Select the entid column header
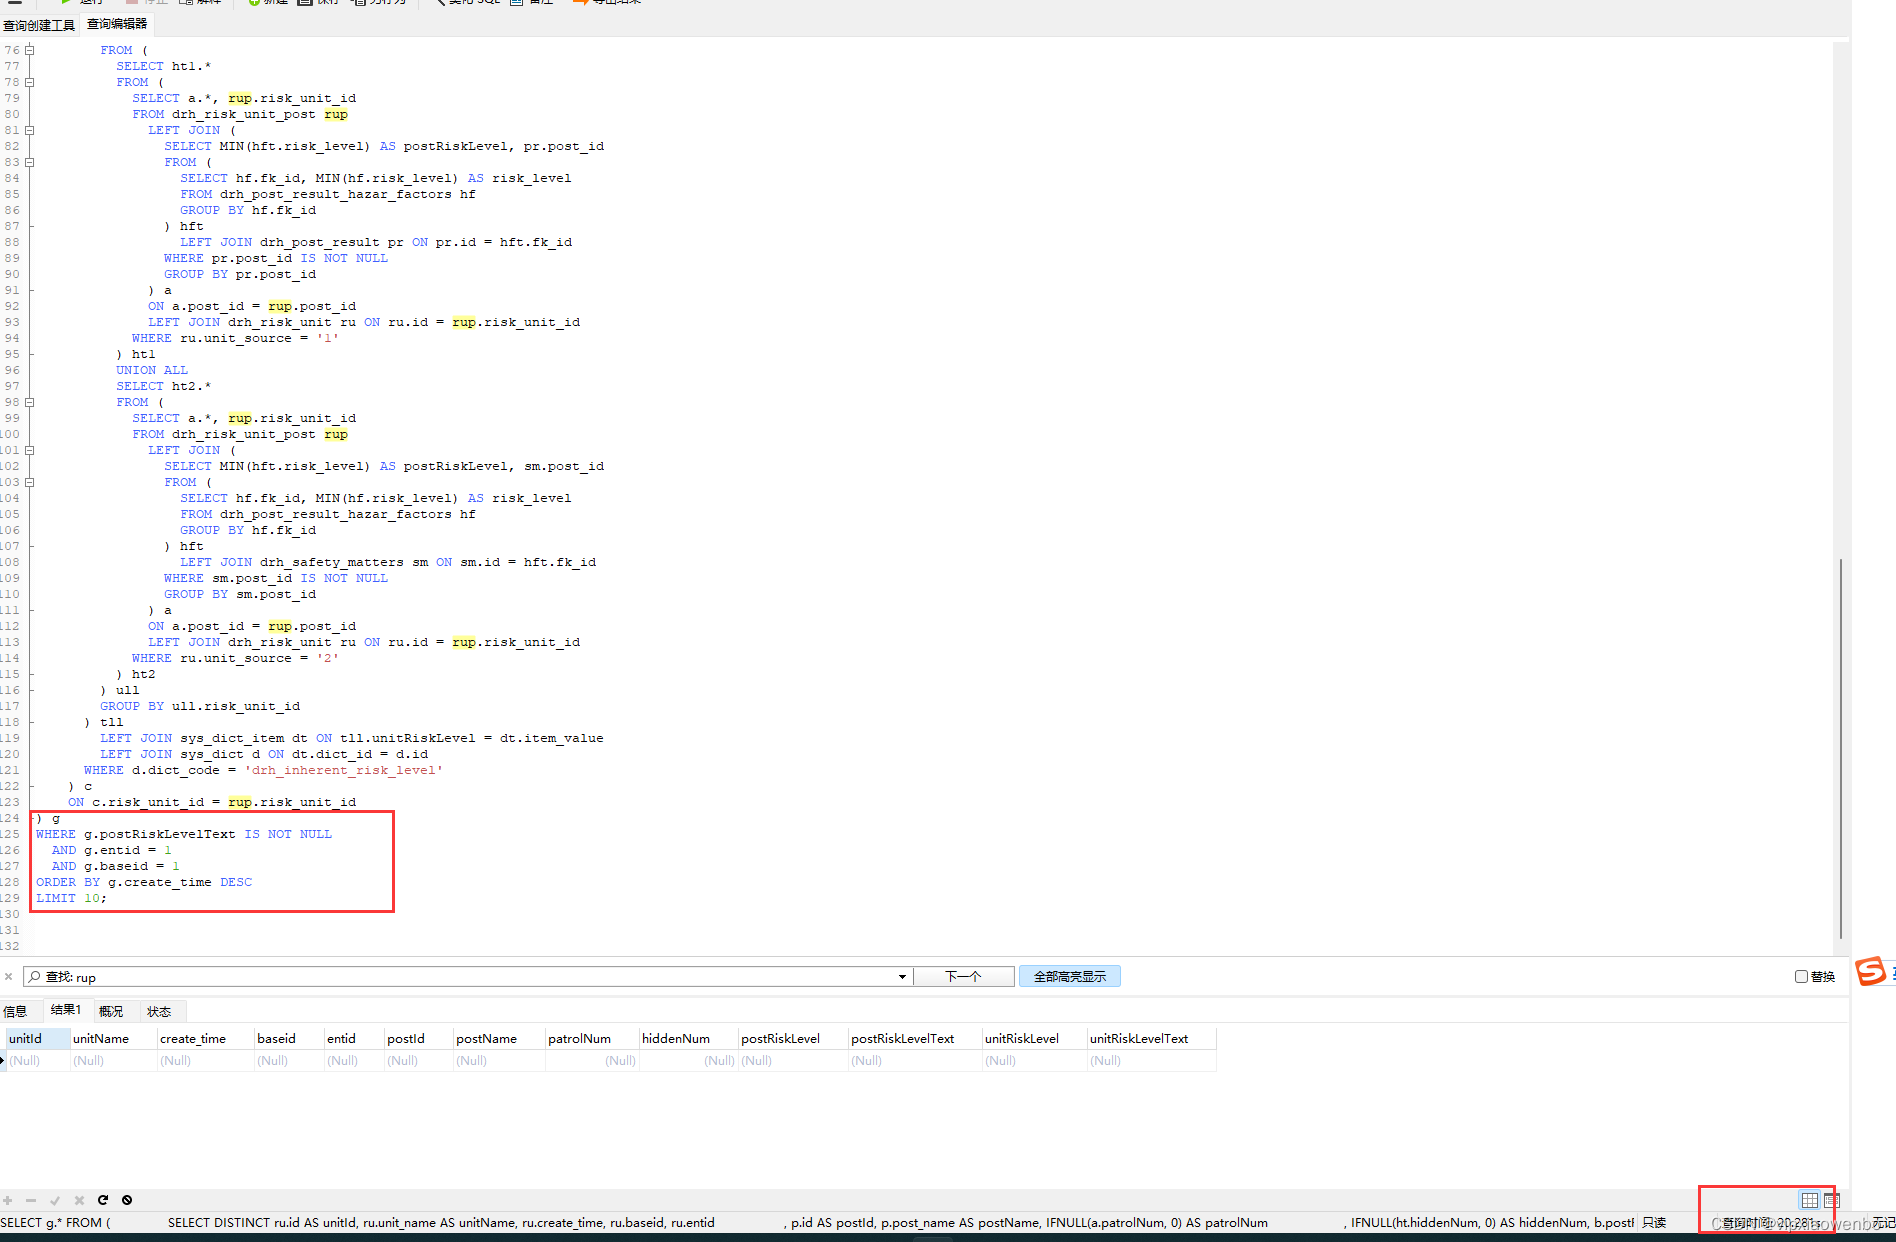This screenshot has width=1896, height=1242. pos(355,1039)
